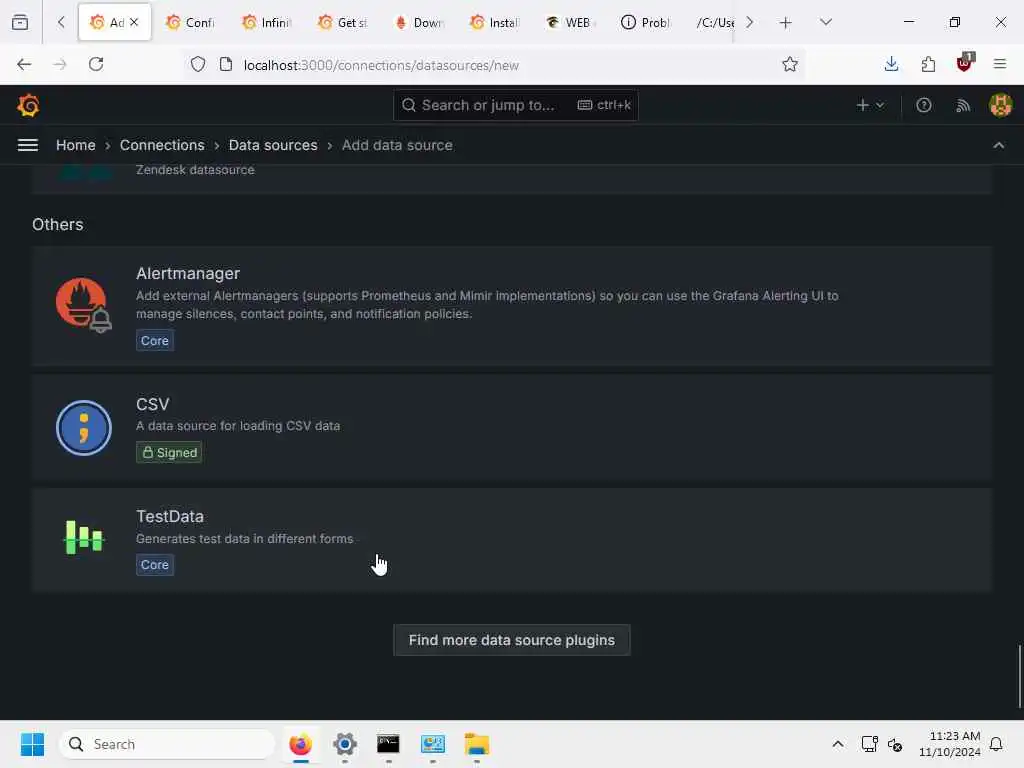This screenshot has width=1024, height=768.
Task: Select the Alertmanager data source title
Action: pos(188,273)
